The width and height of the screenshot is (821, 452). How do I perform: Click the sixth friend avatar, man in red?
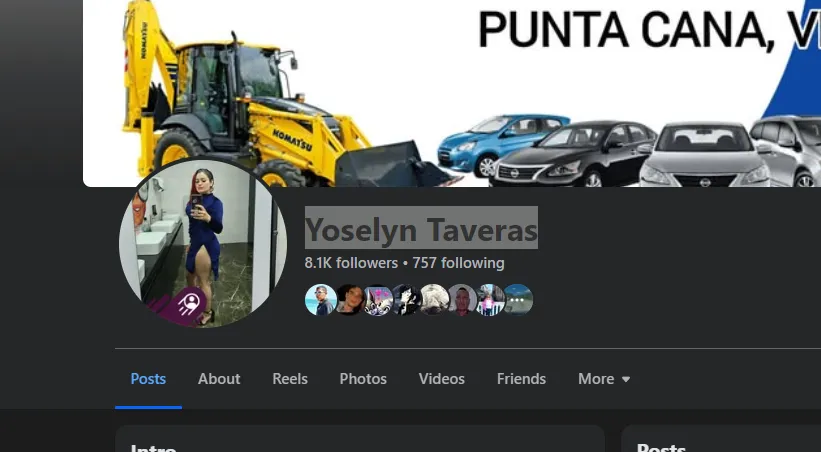[462, 300]
